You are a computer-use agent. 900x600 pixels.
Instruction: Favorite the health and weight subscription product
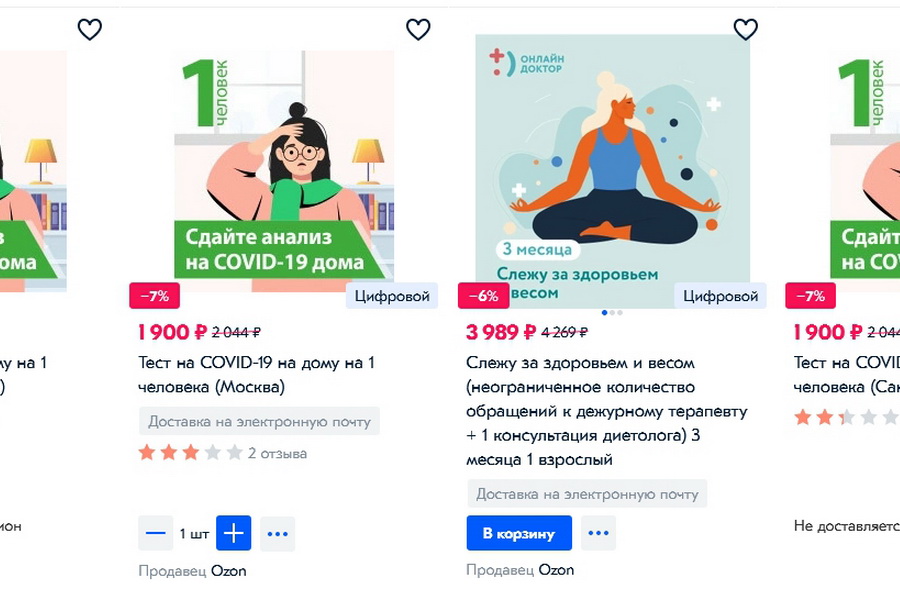pyautogui.click(x=746, y=29)
